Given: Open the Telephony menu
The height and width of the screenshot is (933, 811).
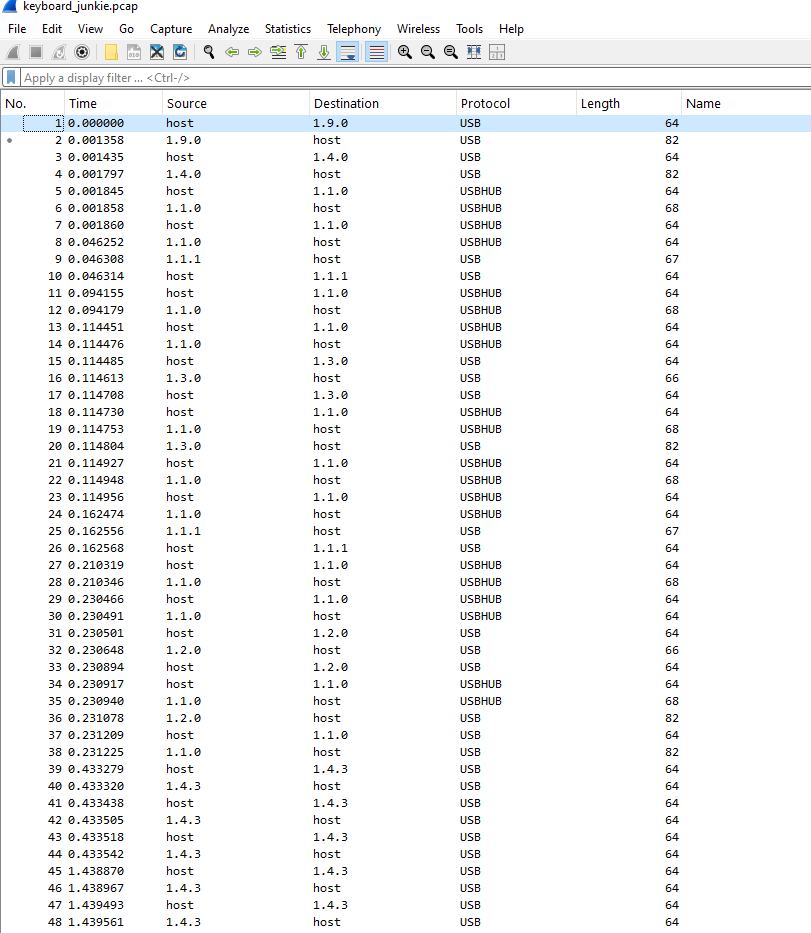Looking at the screenshot, I should 353,29.
